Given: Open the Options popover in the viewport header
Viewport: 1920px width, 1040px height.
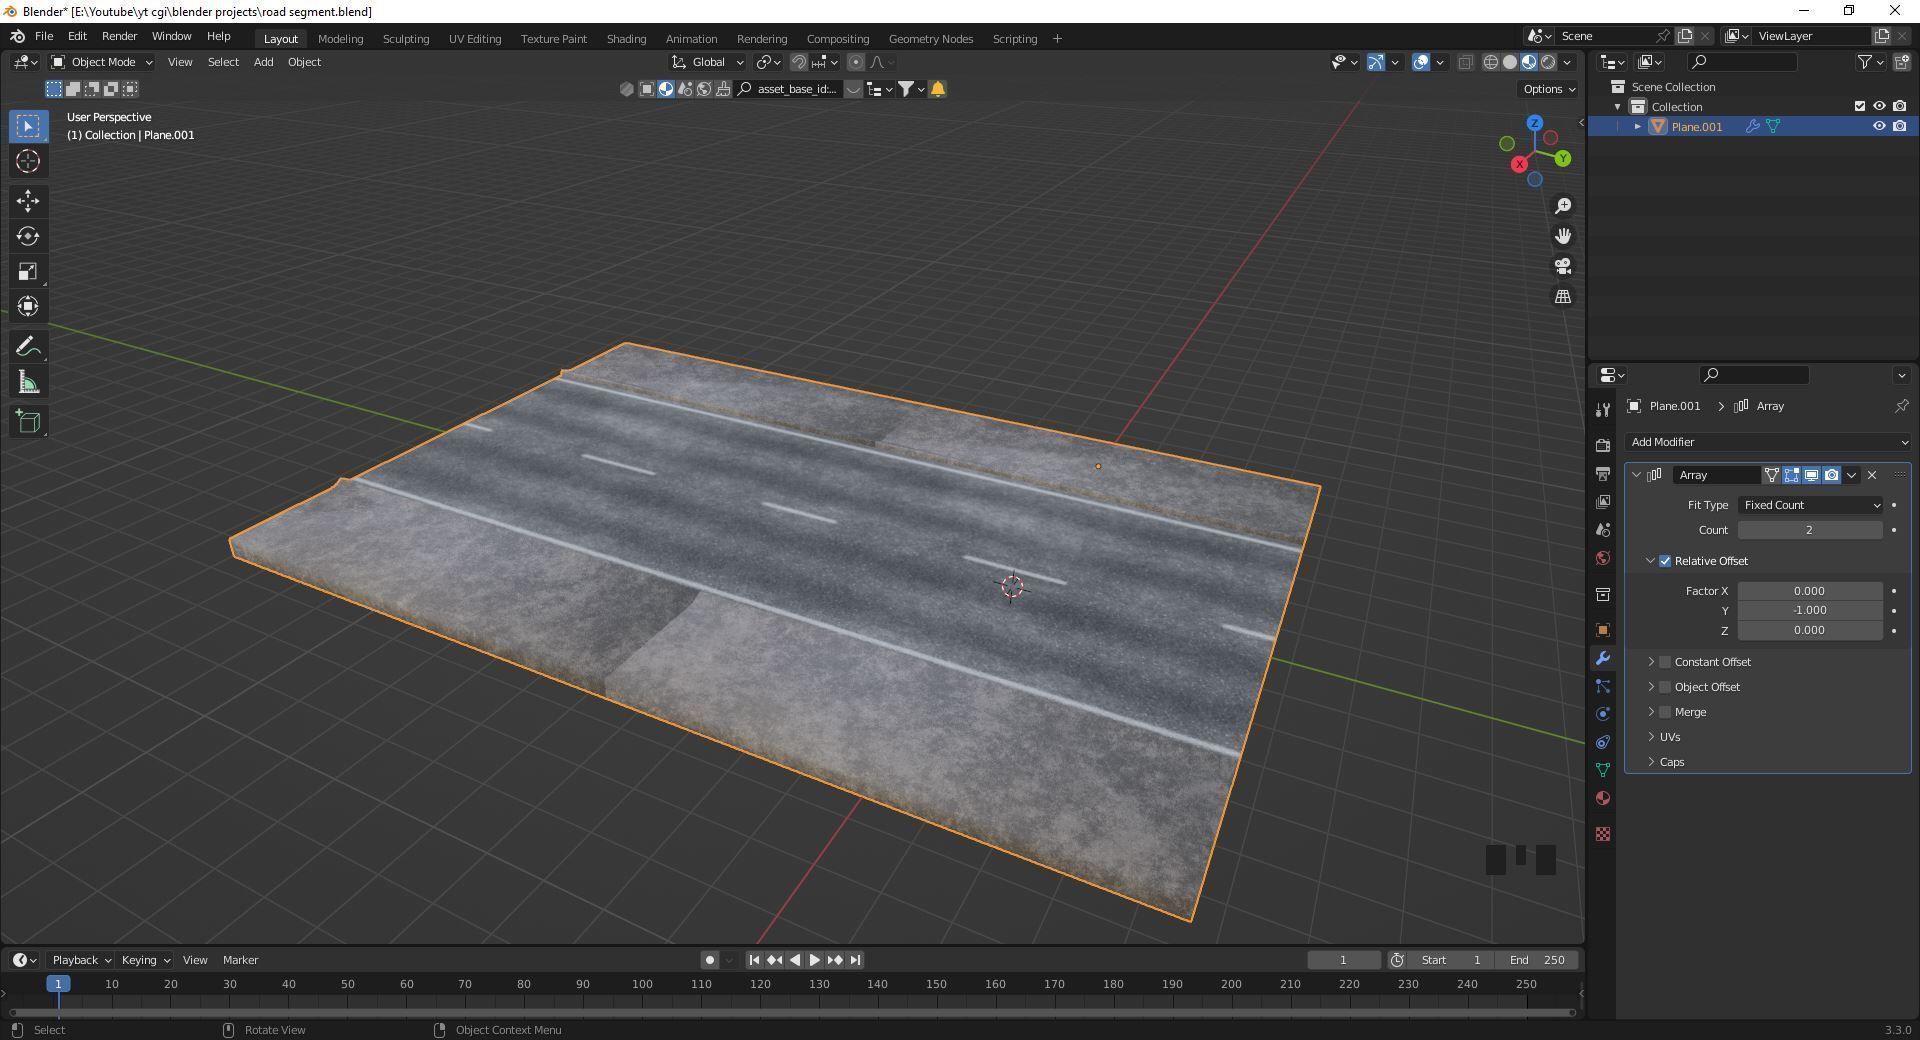Looking at the screenshot, I should [1546, 89].
